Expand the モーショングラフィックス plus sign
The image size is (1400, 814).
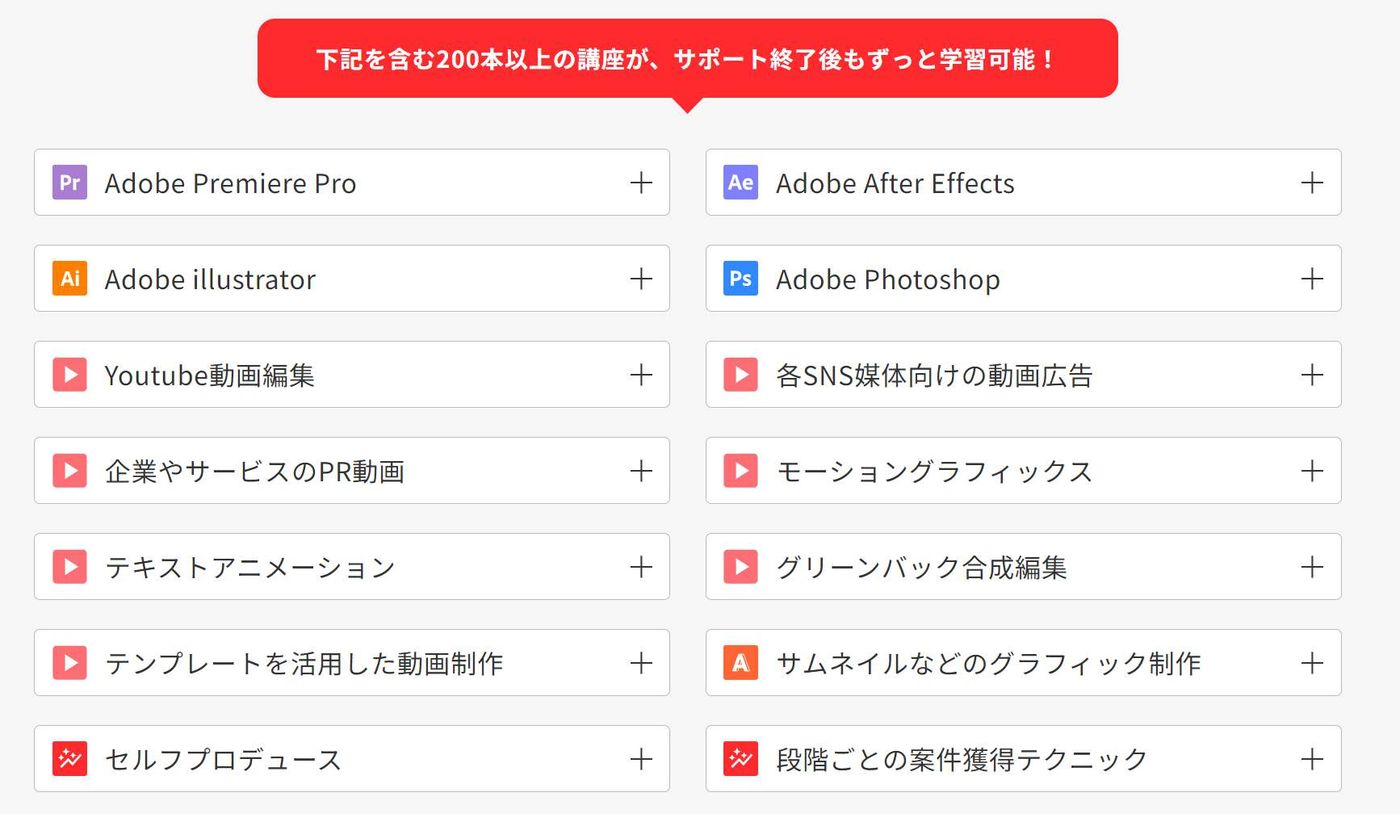(x=1312, y=471)
